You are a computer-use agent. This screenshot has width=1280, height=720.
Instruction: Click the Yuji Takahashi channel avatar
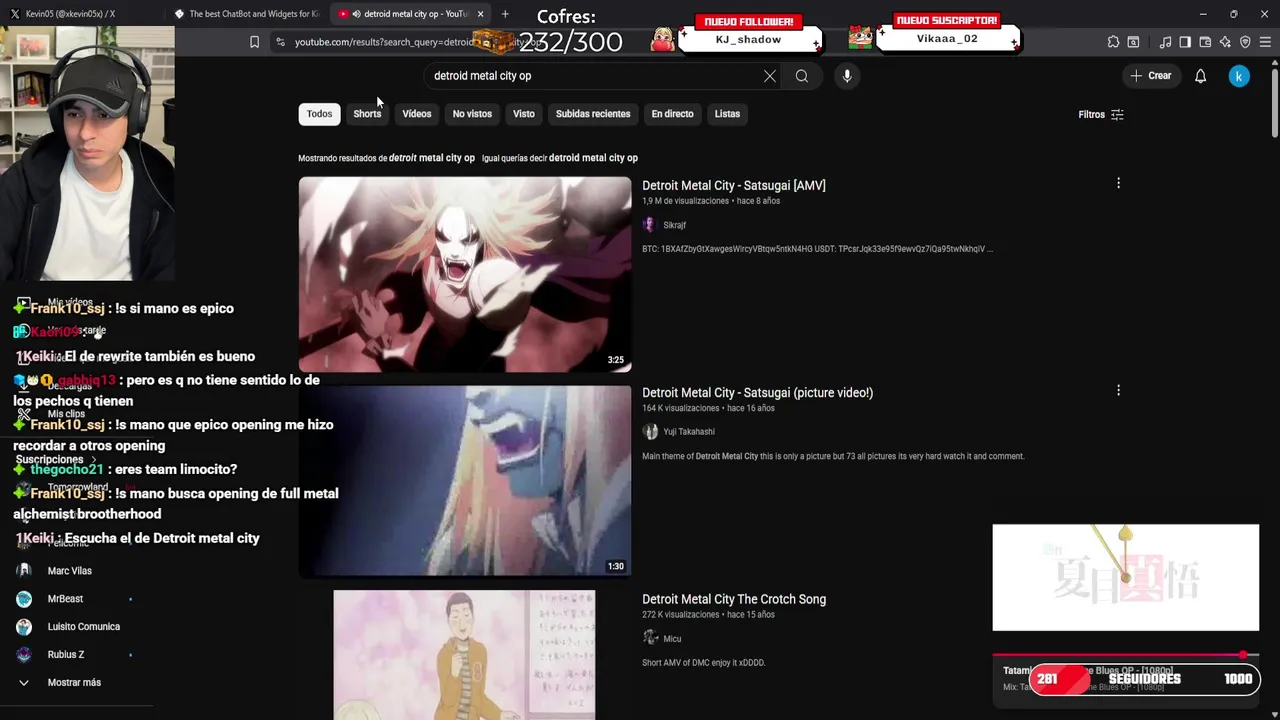[650, 432]
